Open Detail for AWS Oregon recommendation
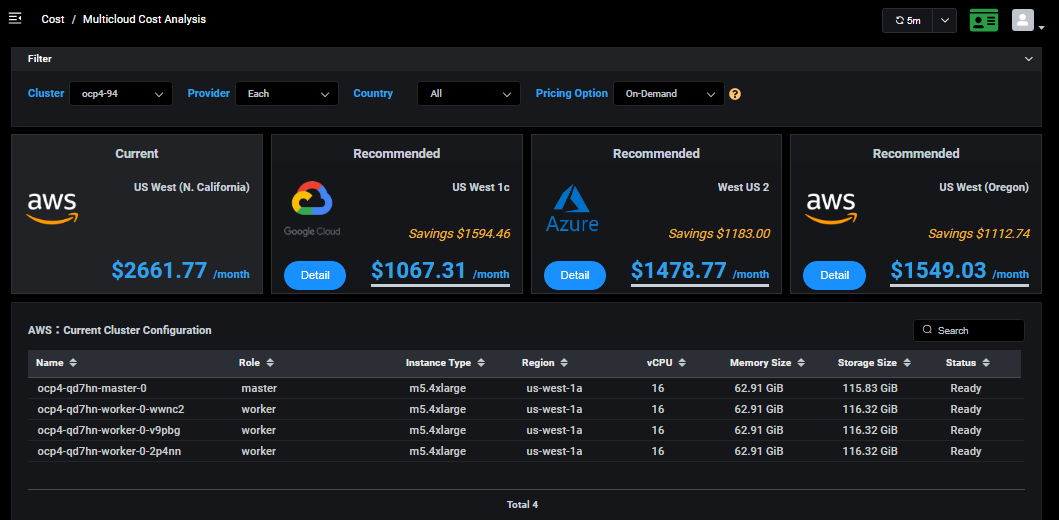This screenshot has width=1059, height=520. click(834, 275)
